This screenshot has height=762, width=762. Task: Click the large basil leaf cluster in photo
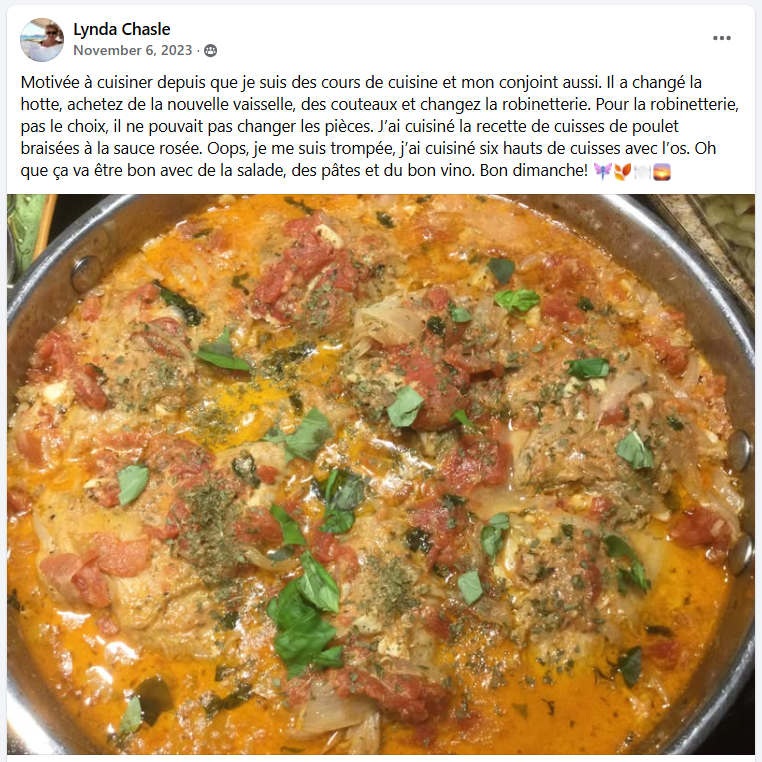point(304,615)
